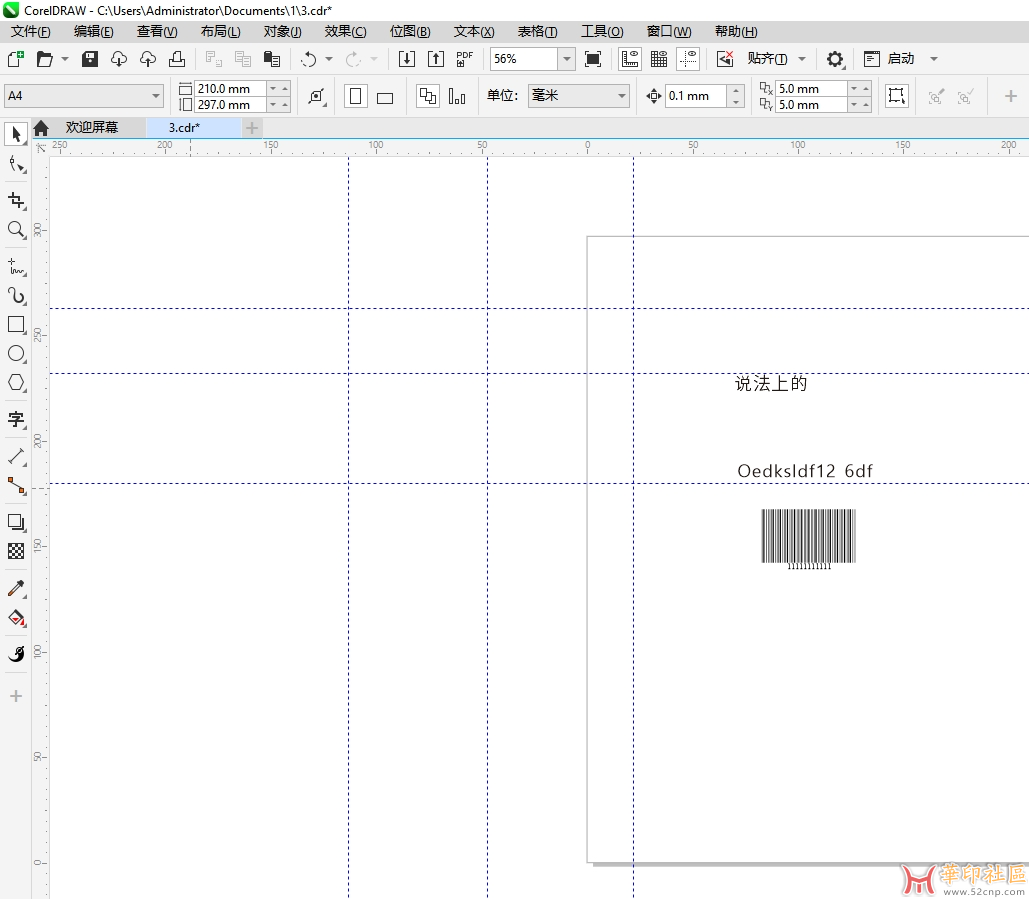This screenshot has height=899, width=1029.
Task: Select the Drop Shadow tool
Action: pyautogui.click(x=16, y=522)
